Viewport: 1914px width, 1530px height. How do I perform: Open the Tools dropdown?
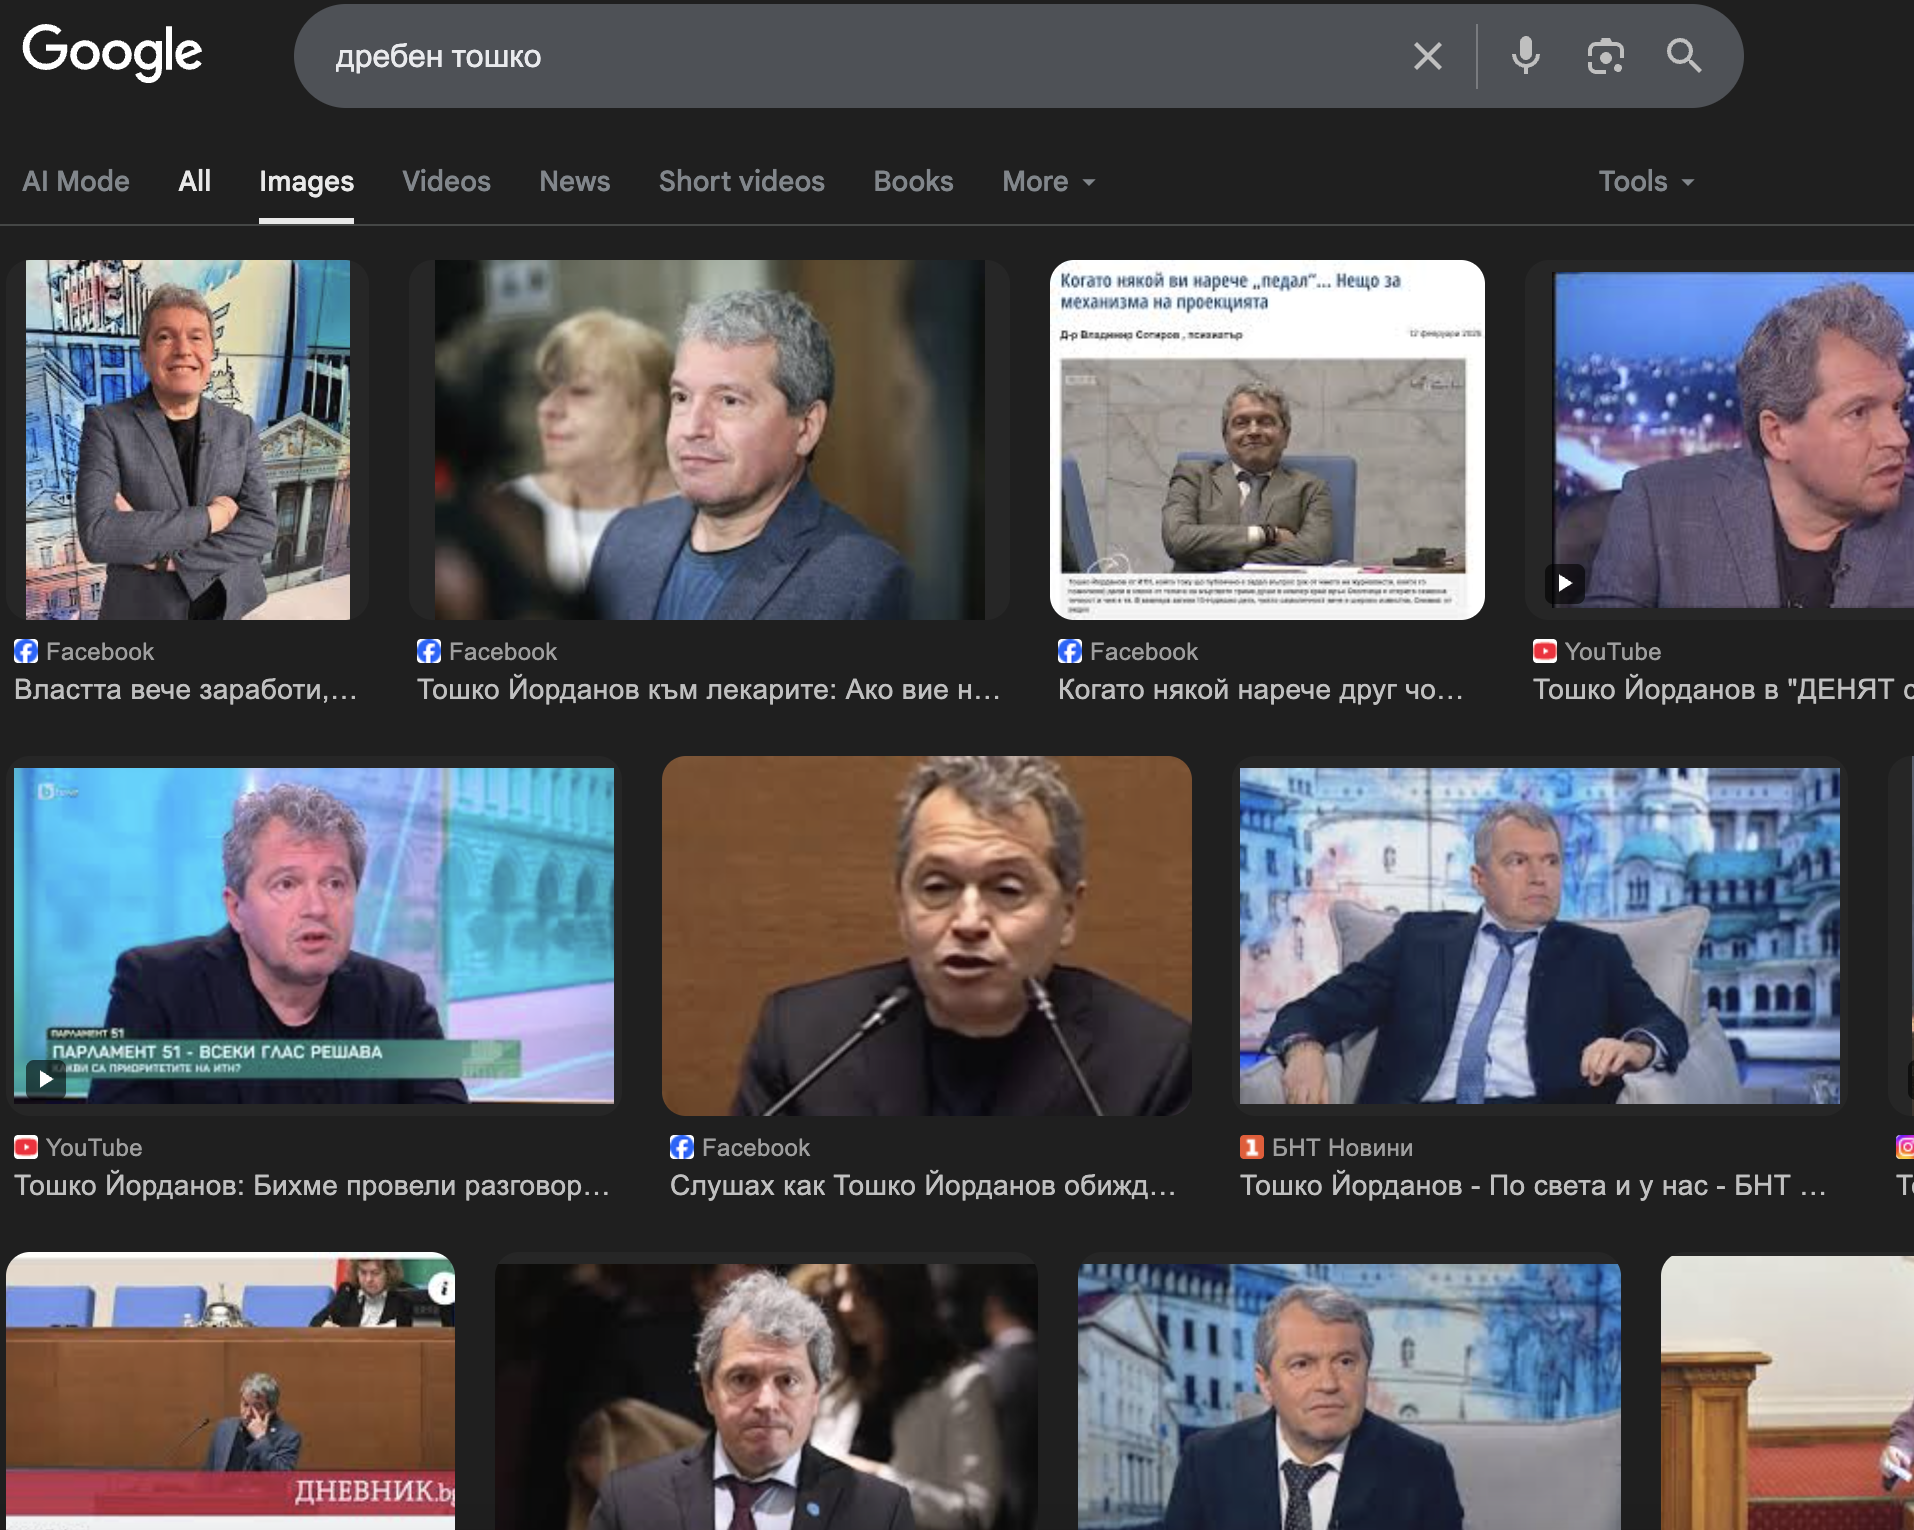(x=1645, y=182)
